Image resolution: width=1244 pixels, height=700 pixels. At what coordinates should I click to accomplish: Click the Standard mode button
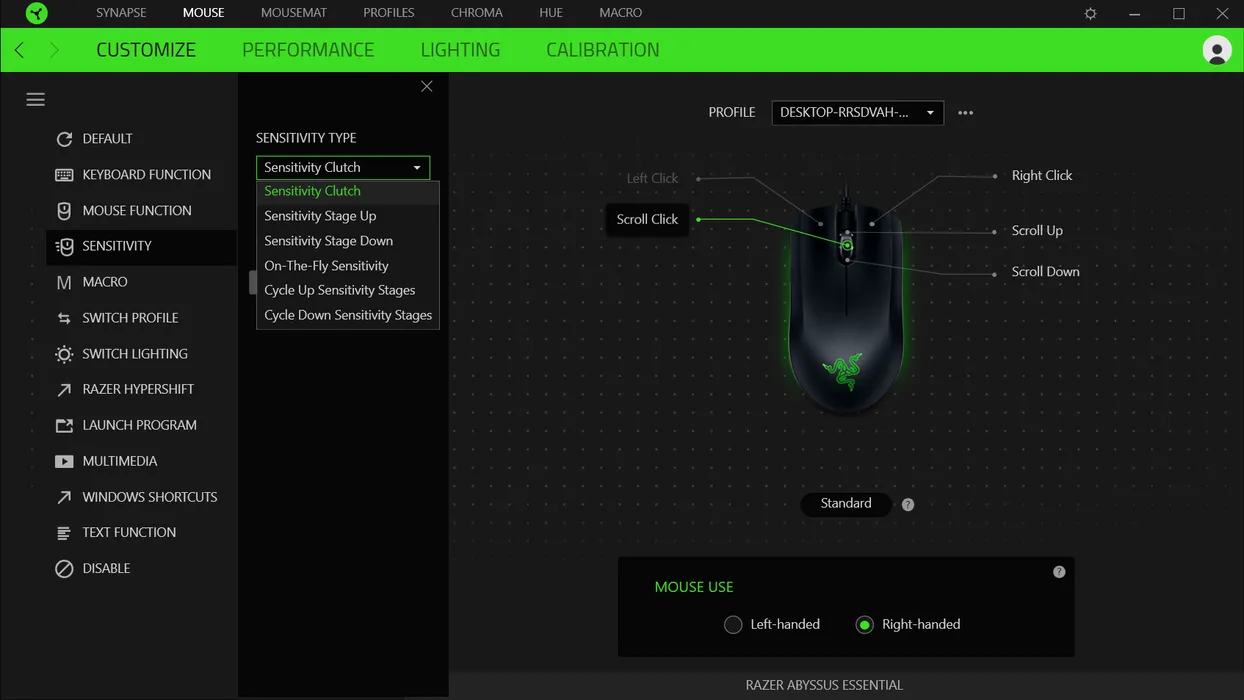846,504
